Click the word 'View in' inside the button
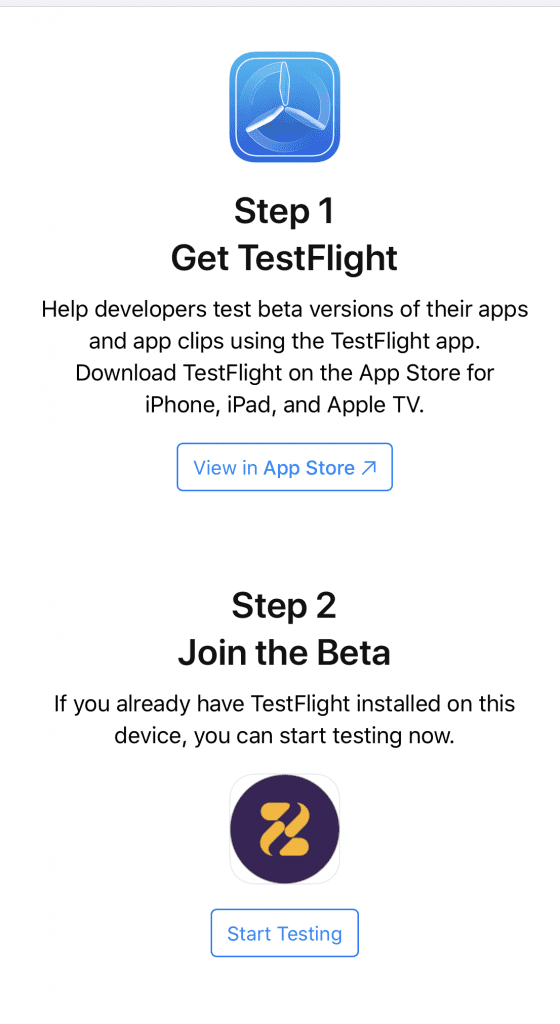Viewport: 560px width, 1024px height. point(225,468)
